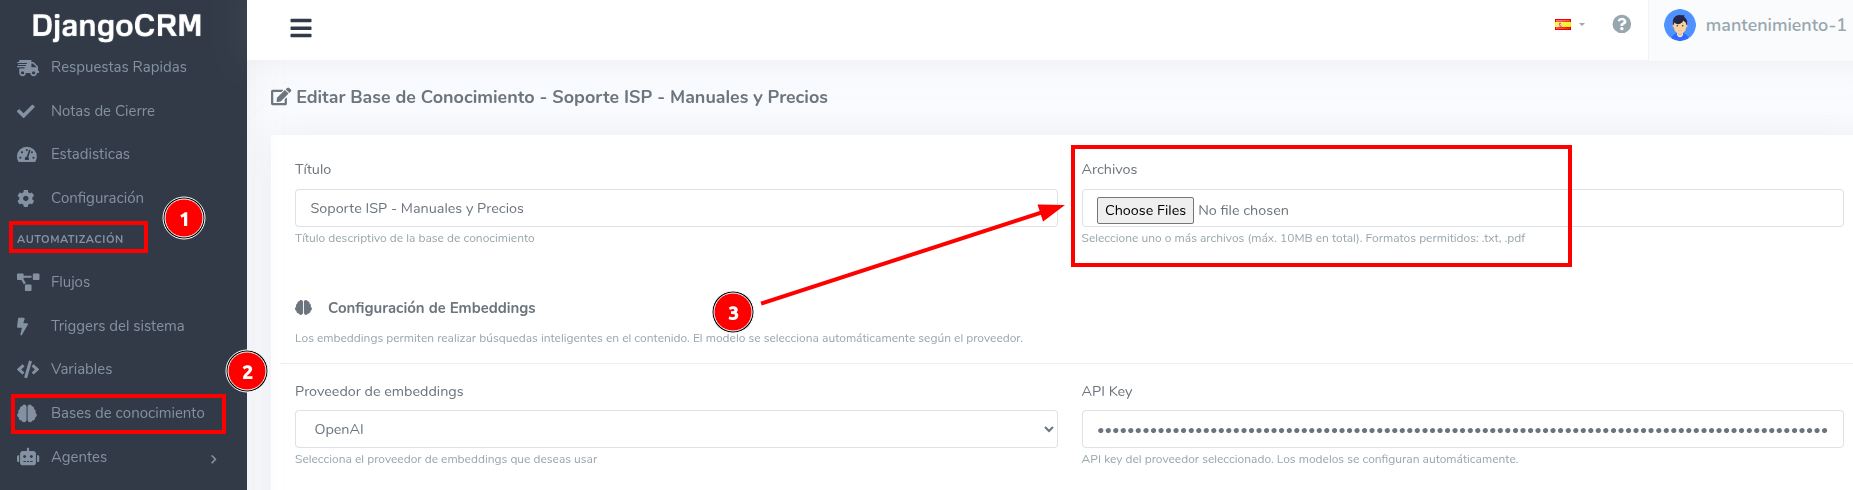Open the help question mark icon
Screen dimensions: 1853x490
1622,24
